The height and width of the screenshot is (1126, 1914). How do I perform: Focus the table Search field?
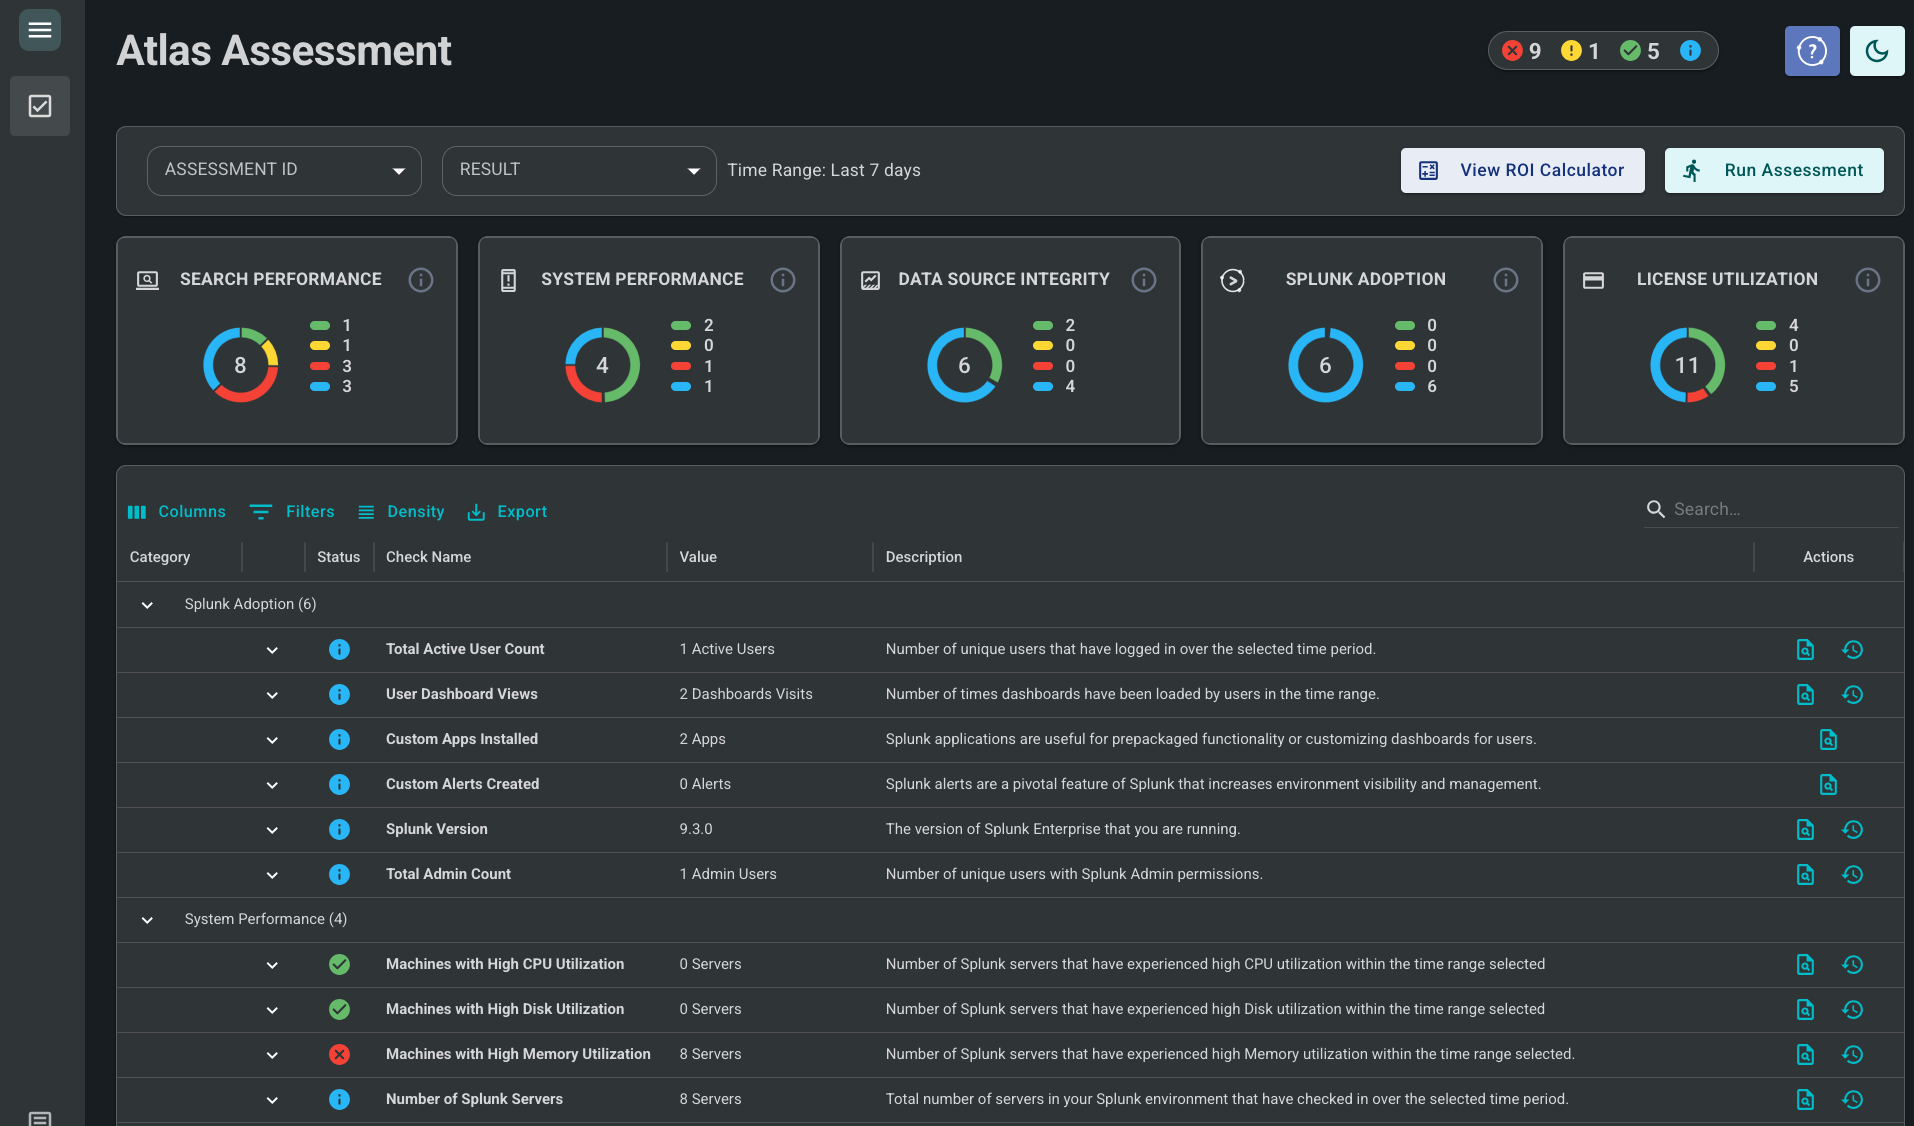pyautogui.click(x=1770, y=509)
